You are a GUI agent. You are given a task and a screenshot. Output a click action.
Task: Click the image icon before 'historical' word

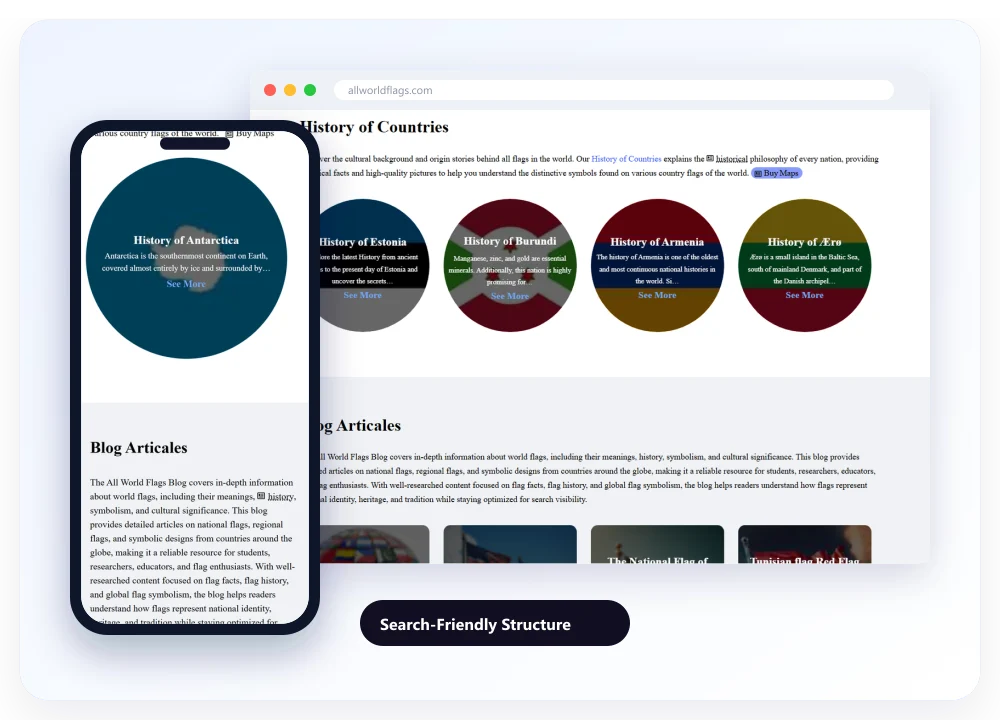(x=710, y=158)
